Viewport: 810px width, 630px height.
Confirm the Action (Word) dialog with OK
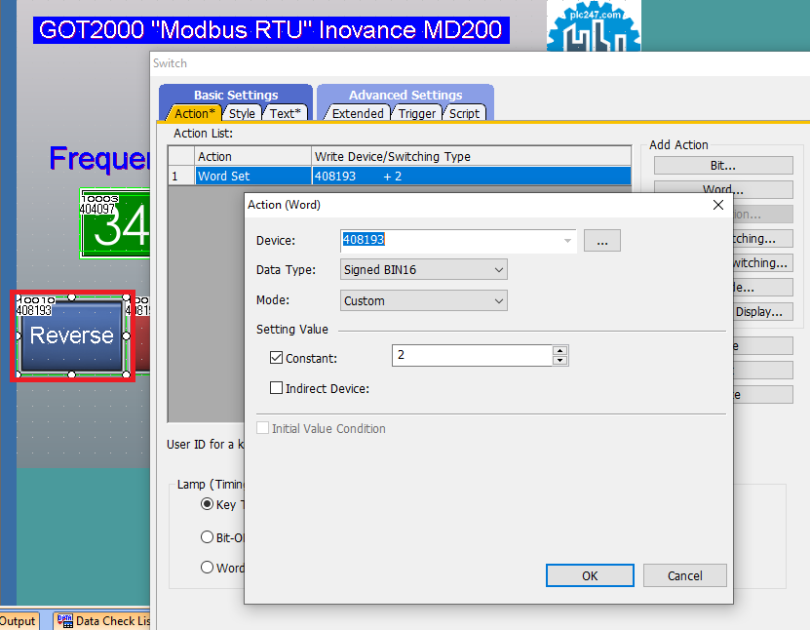click(x=589, y=575)
